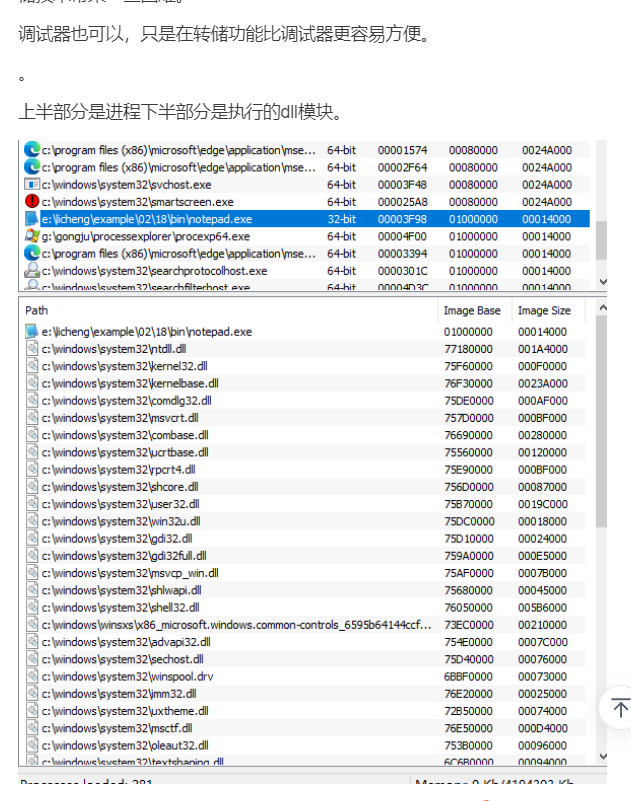Click the Edge icon in the 00001574 row

(32, 150)
